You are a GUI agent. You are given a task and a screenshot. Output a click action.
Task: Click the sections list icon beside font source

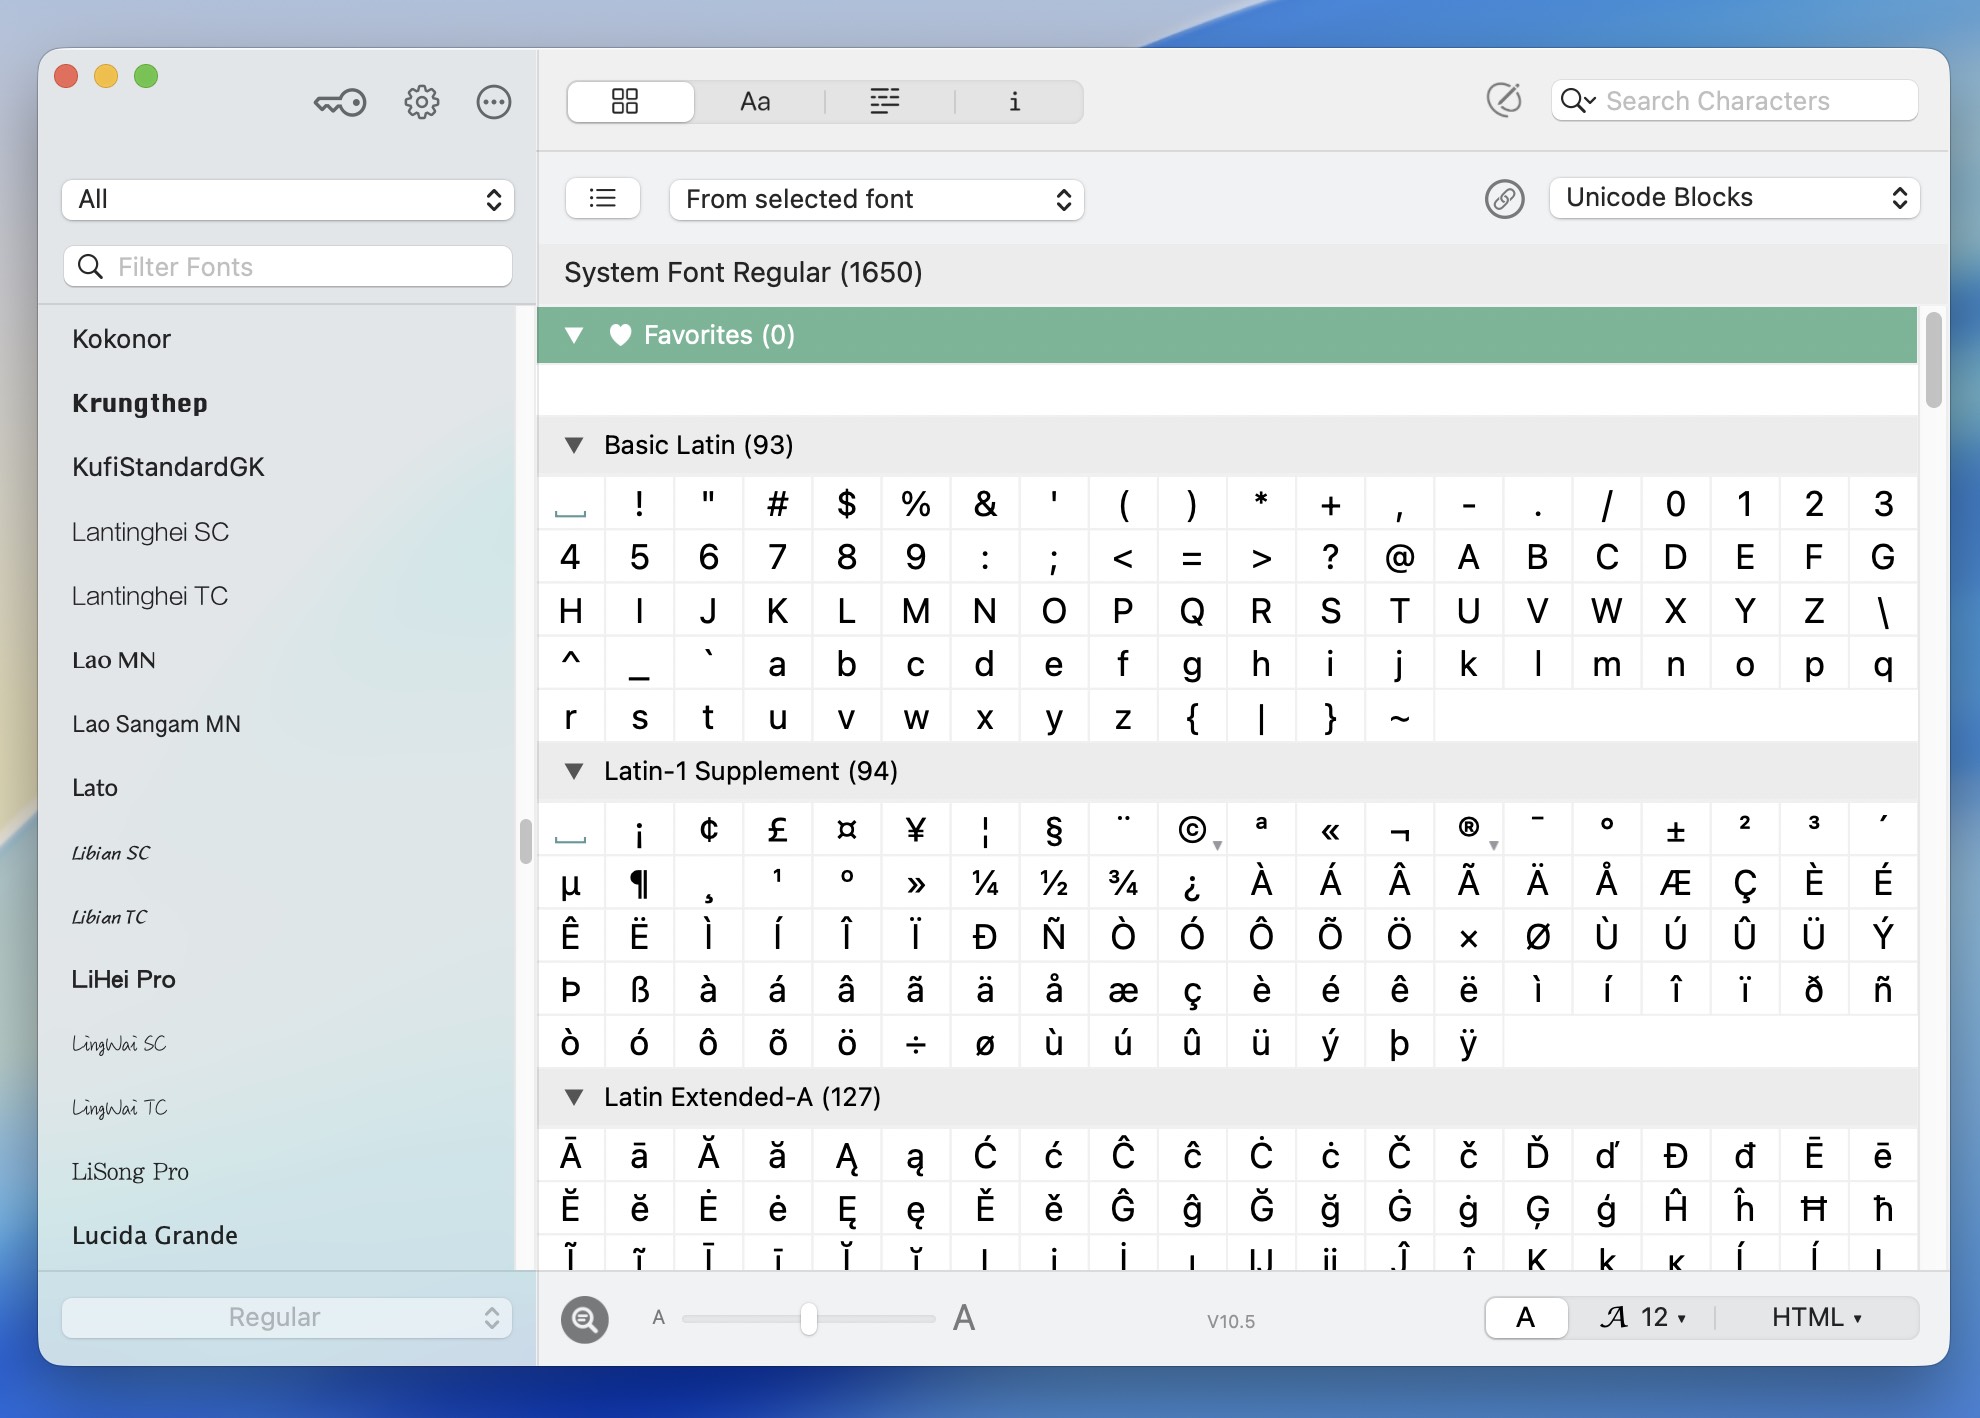[x=602, y=198]
